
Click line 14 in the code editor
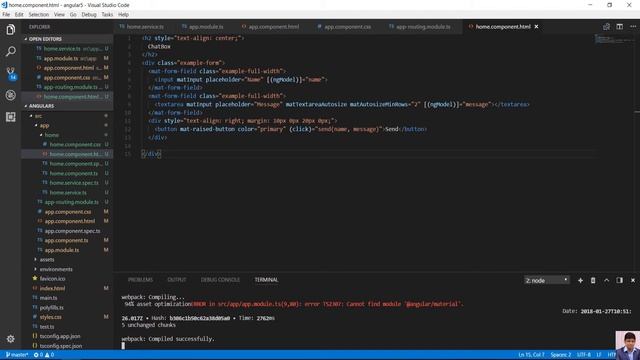pyautogui.click(x=367, y=146)
